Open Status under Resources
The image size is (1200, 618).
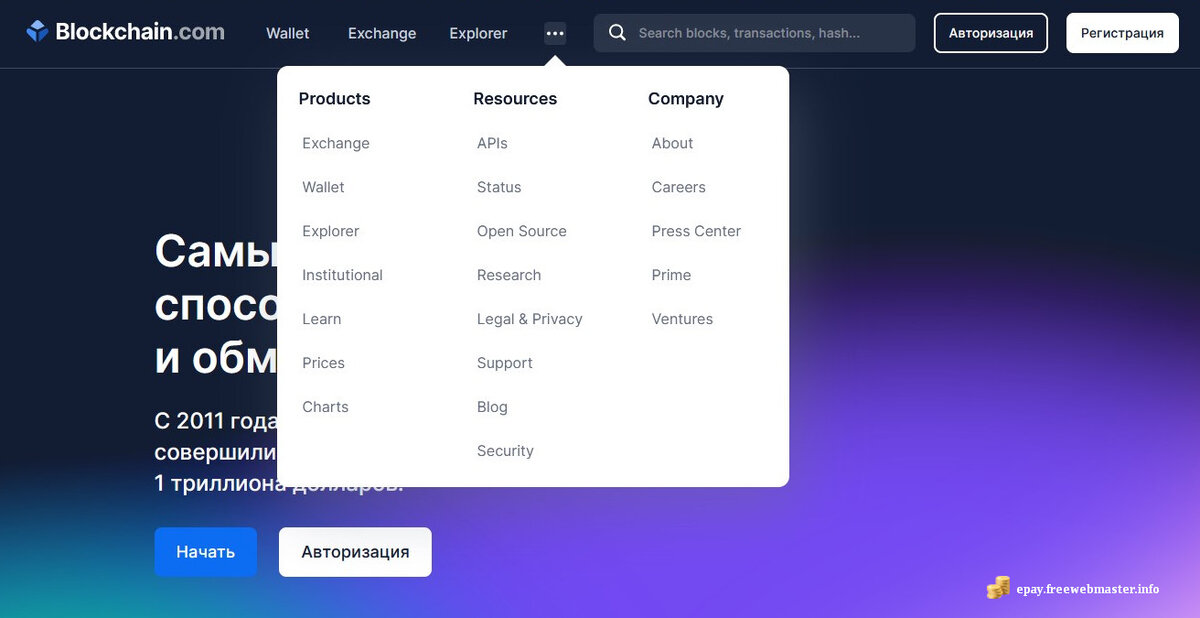tap(499, 187)
